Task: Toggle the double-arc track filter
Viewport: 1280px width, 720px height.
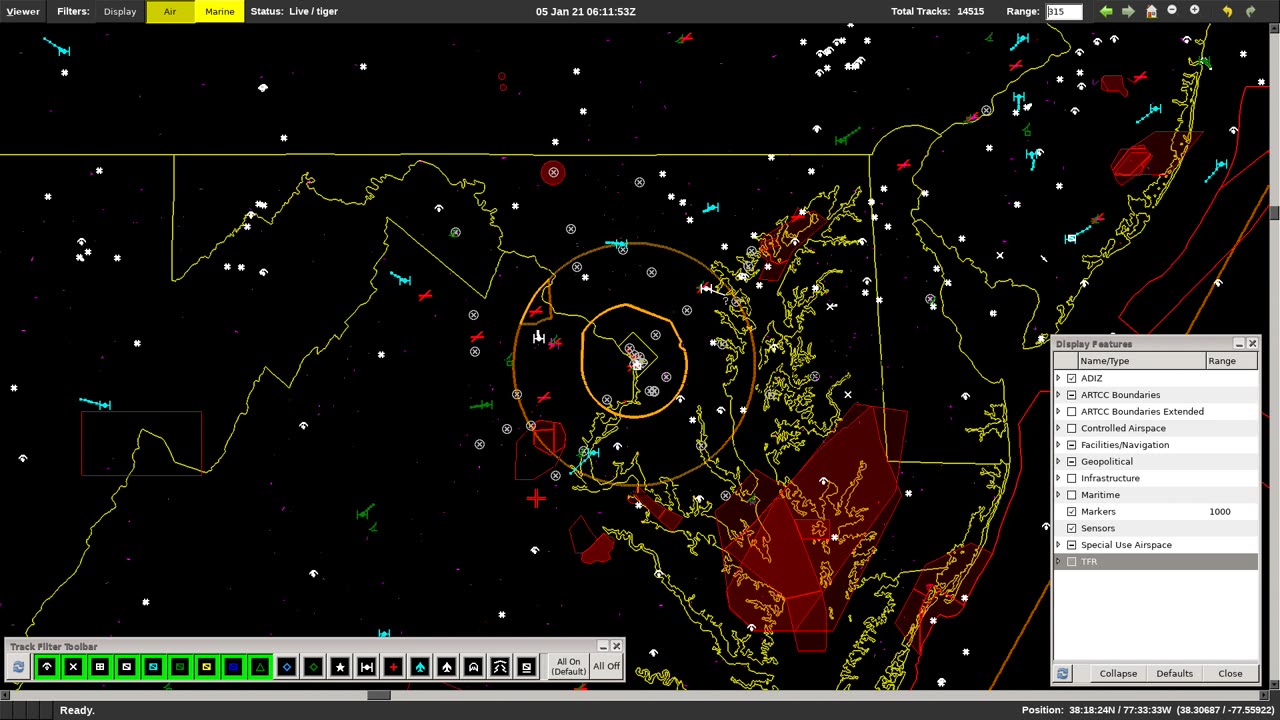Action: (500, 667)
